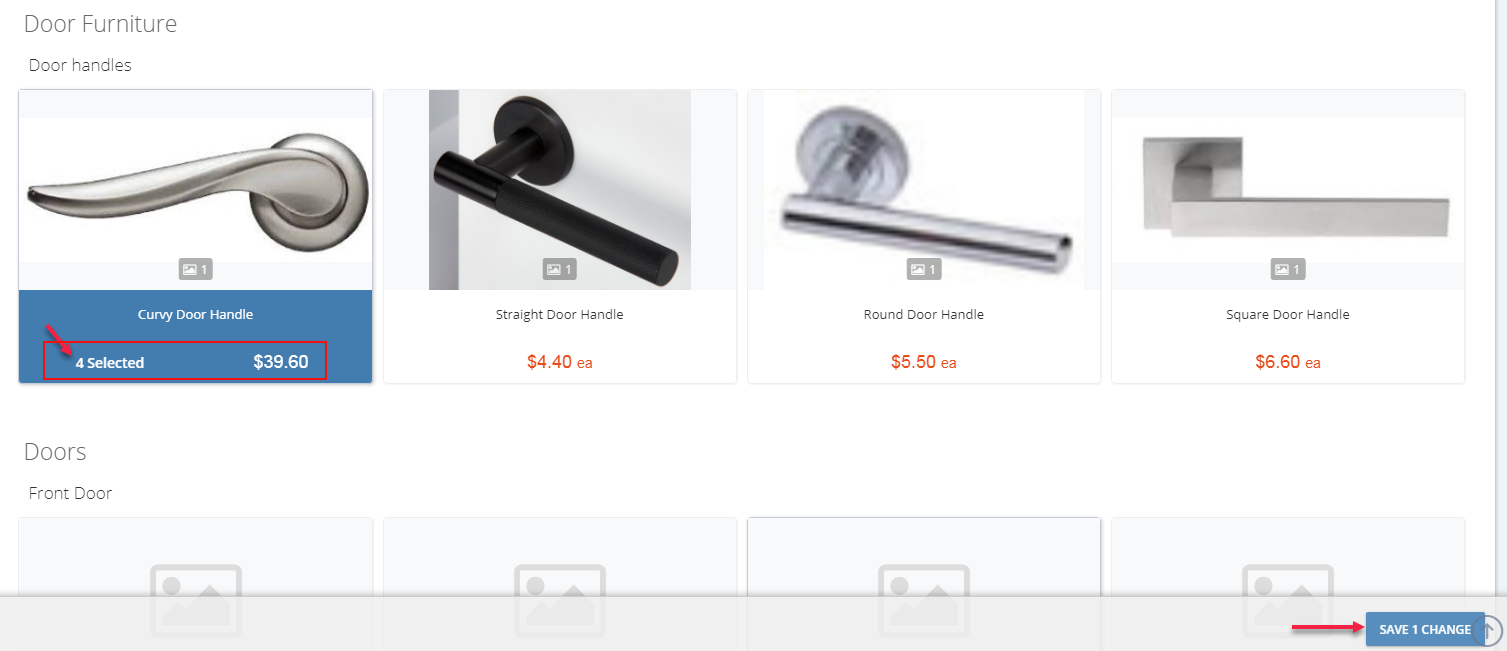The width and height of the screenshot is (1507, 651).
Task: Click the scroll-to-top arrow icon
Action: tap(1488, 630)
